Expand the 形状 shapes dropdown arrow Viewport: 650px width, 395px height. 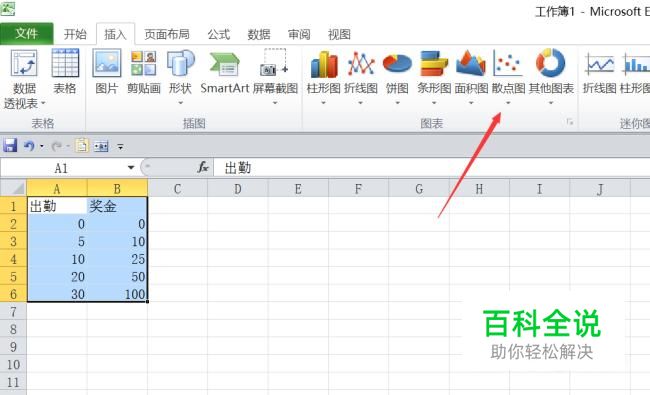click(180, 103)
